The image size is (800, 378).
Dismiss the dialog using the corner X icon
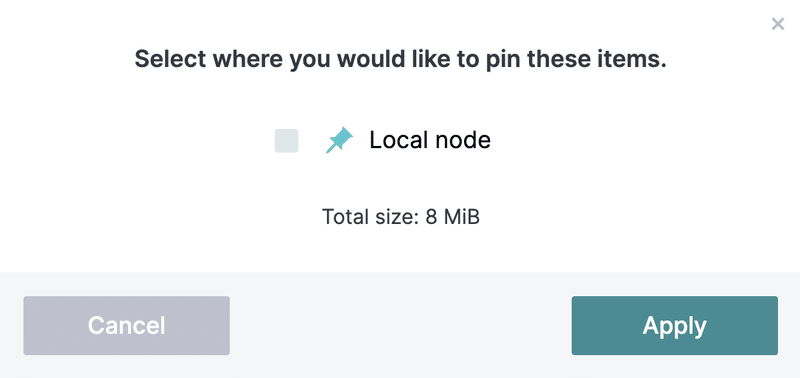778,24
